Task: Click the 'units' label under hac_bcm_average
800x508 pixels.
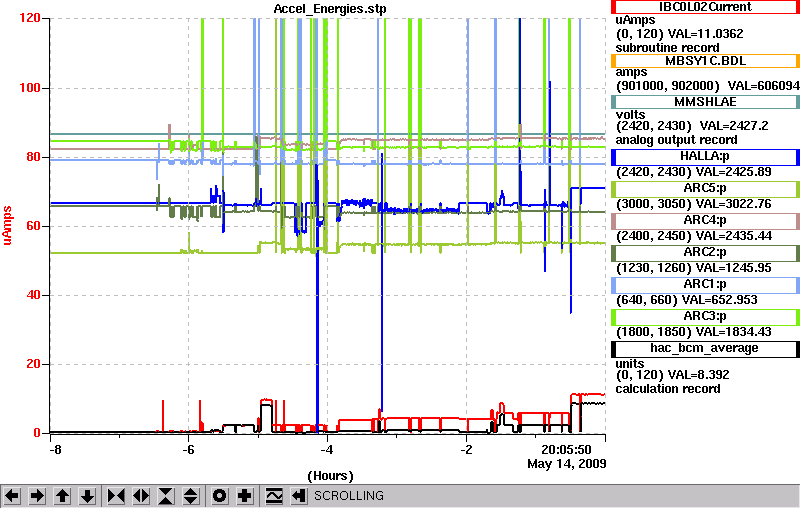Action: pyautogui.click(x=630, y=364)
